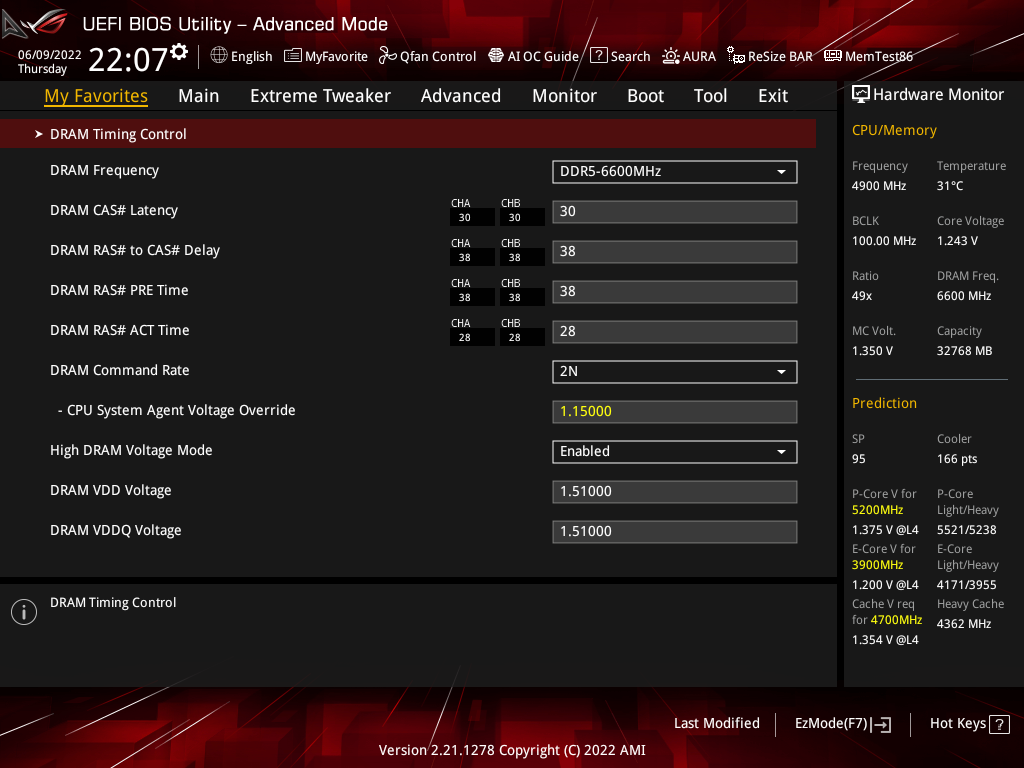The height and width of the screenshot is (768, 1024).
Task: Click DRAM VDD Voltage field
Action: coord(675,492)
